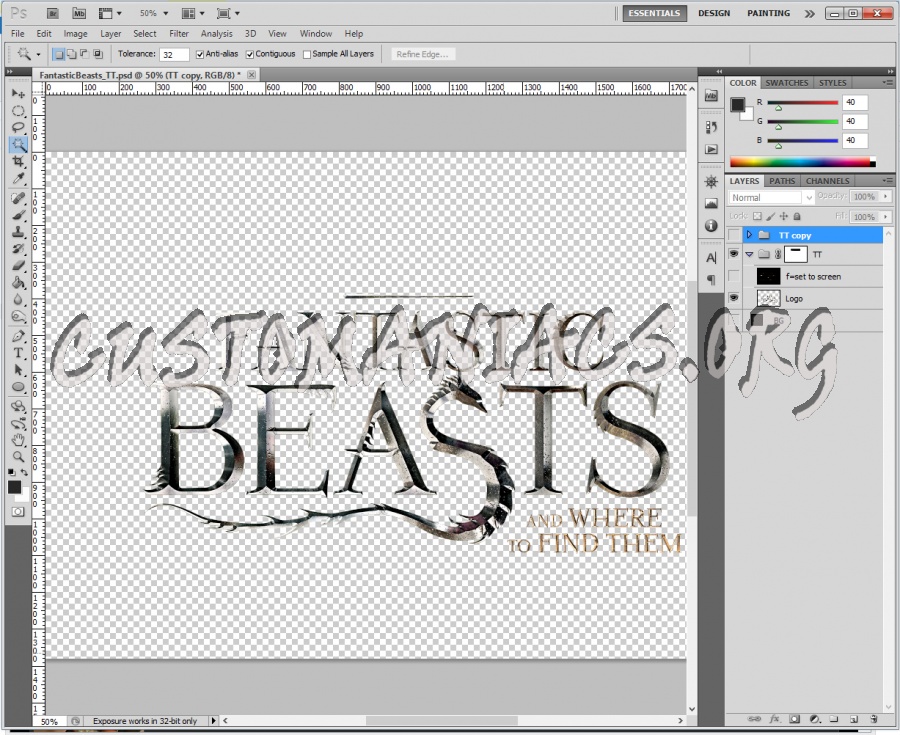Toggle the Contiguous checkbox
Image resolution: width=900 pixels, height=735 pixels.
click(x=250, y=55)
